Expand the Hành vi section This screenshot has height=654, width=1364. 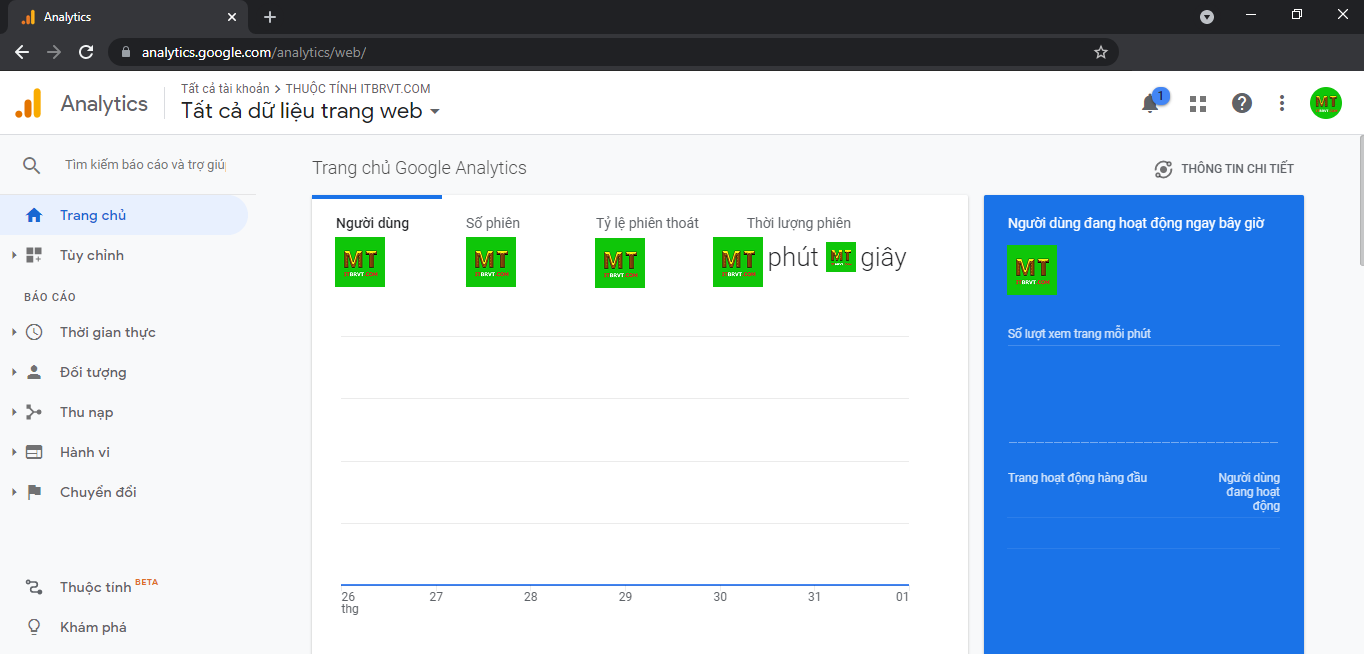15,452
